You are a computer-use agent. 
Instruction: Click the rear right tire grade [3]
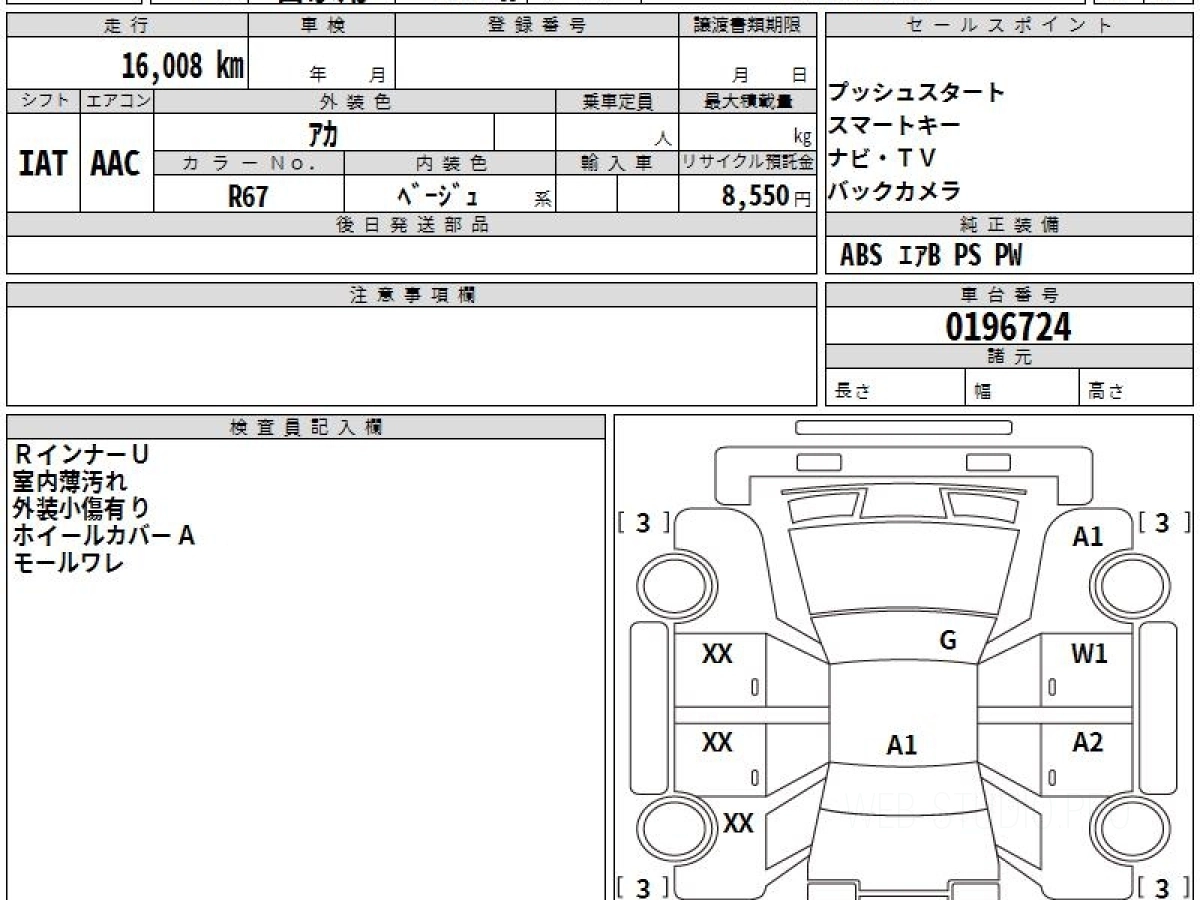point(1162,886)
